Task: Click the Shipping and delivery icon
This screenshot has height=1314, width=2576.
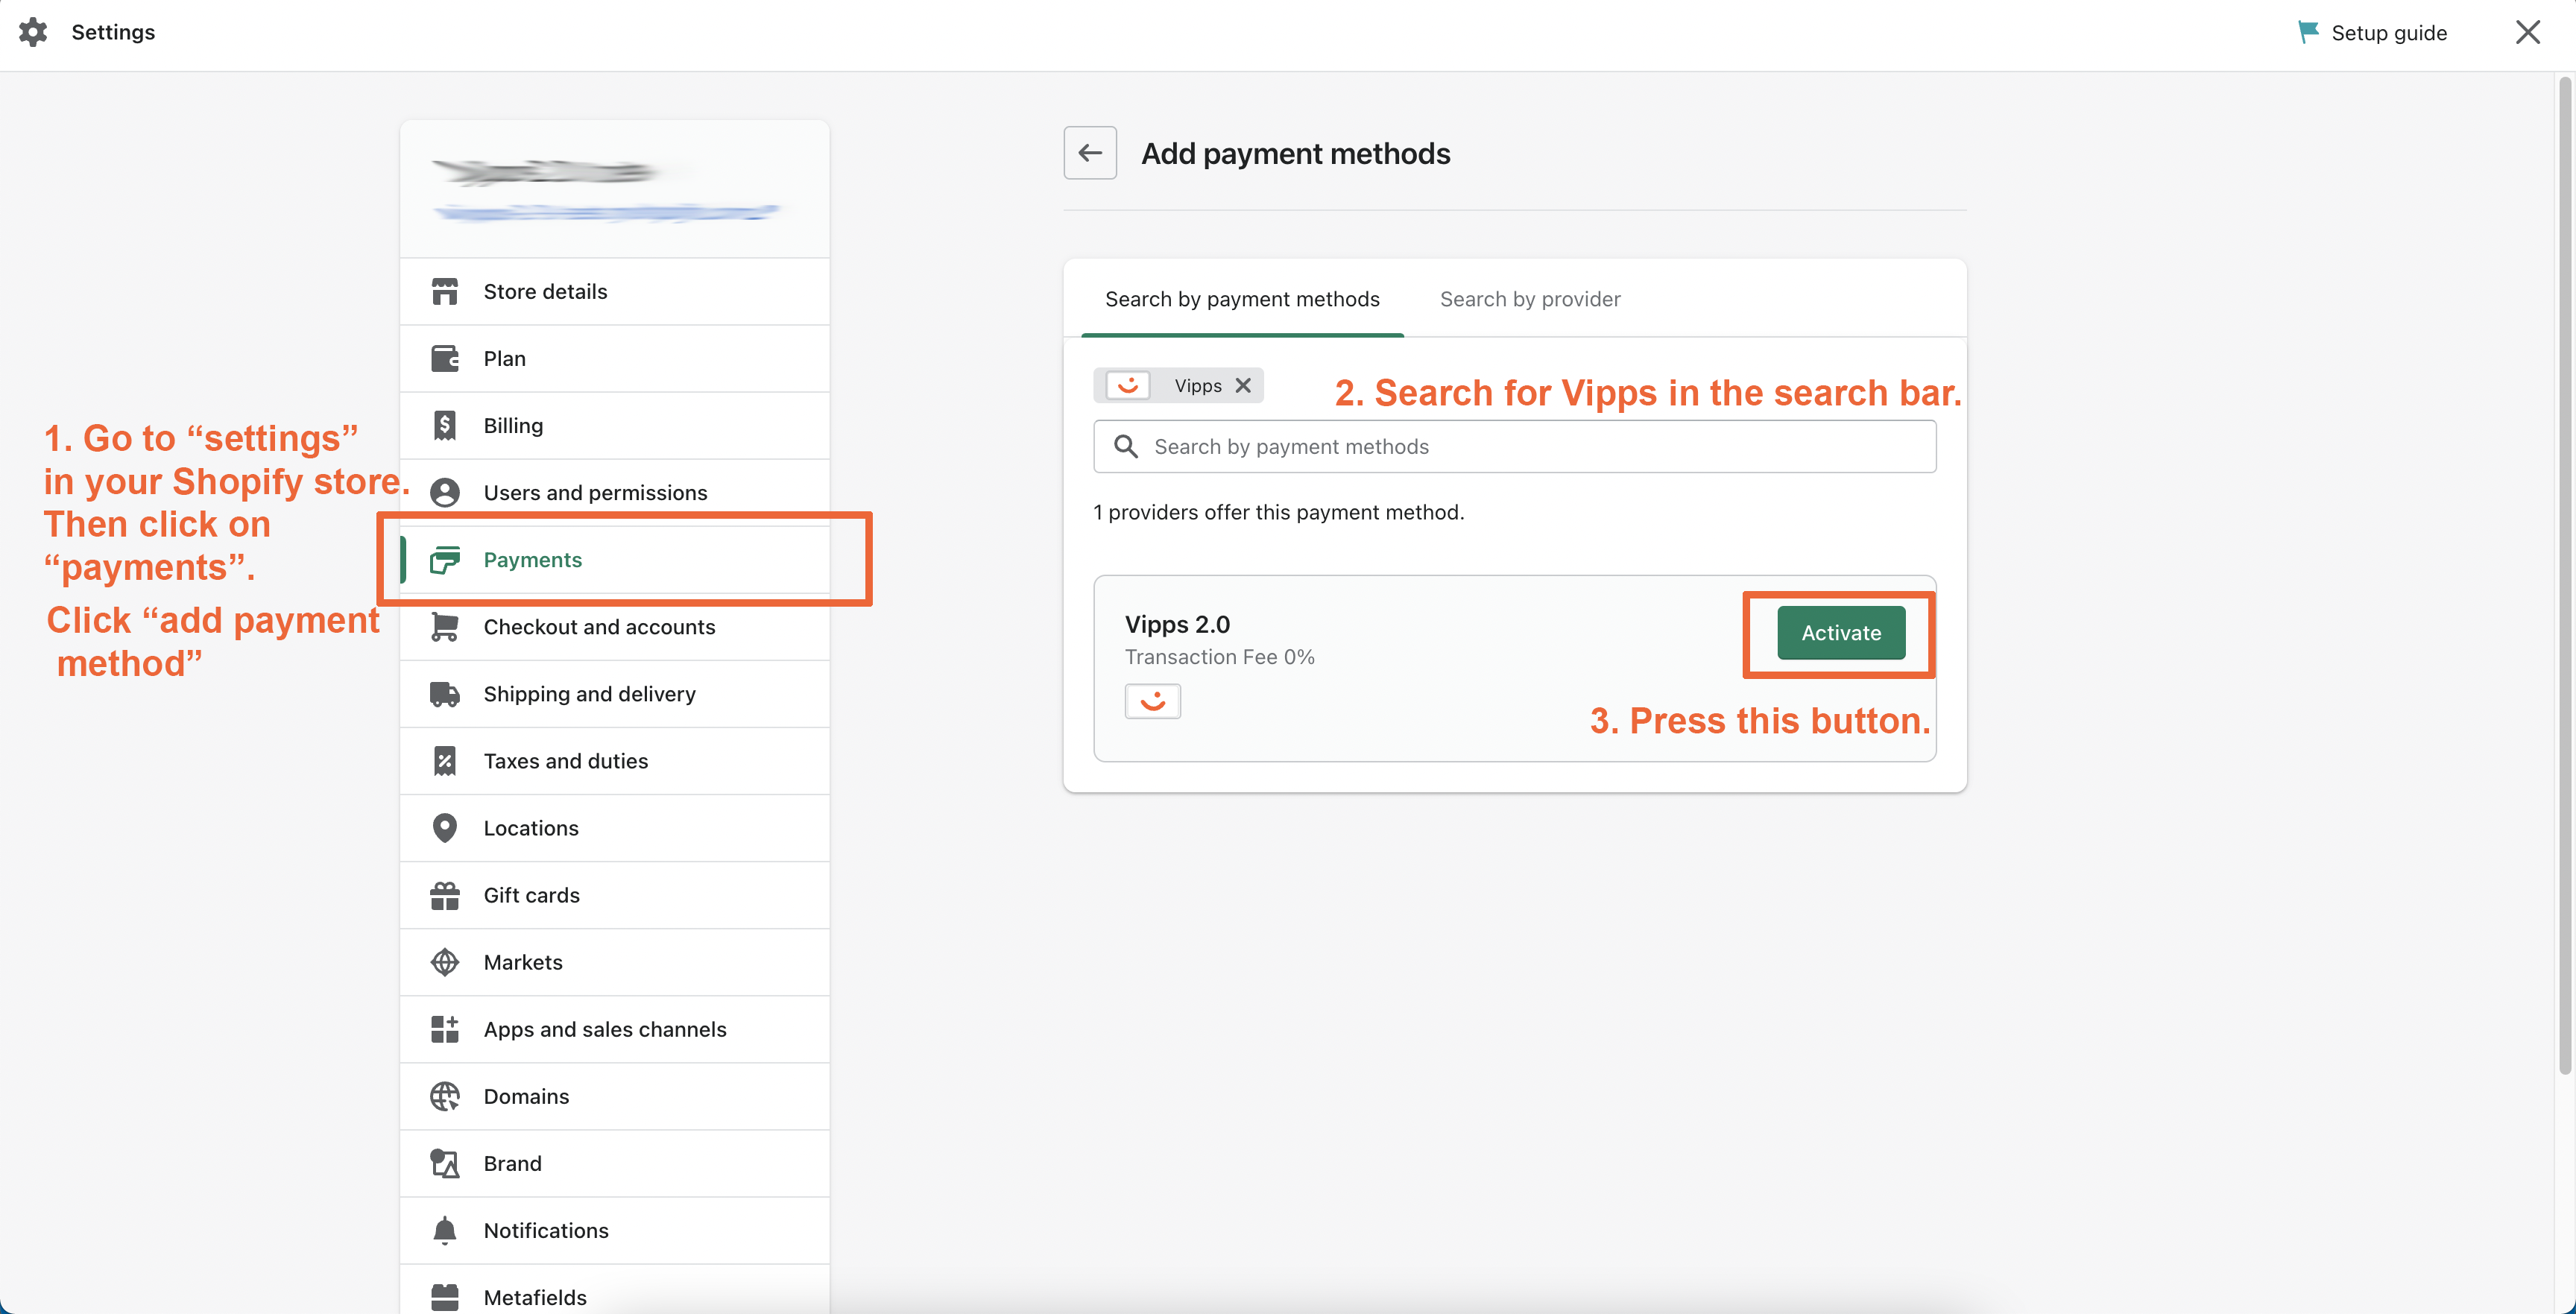Action: pos(443,692)
